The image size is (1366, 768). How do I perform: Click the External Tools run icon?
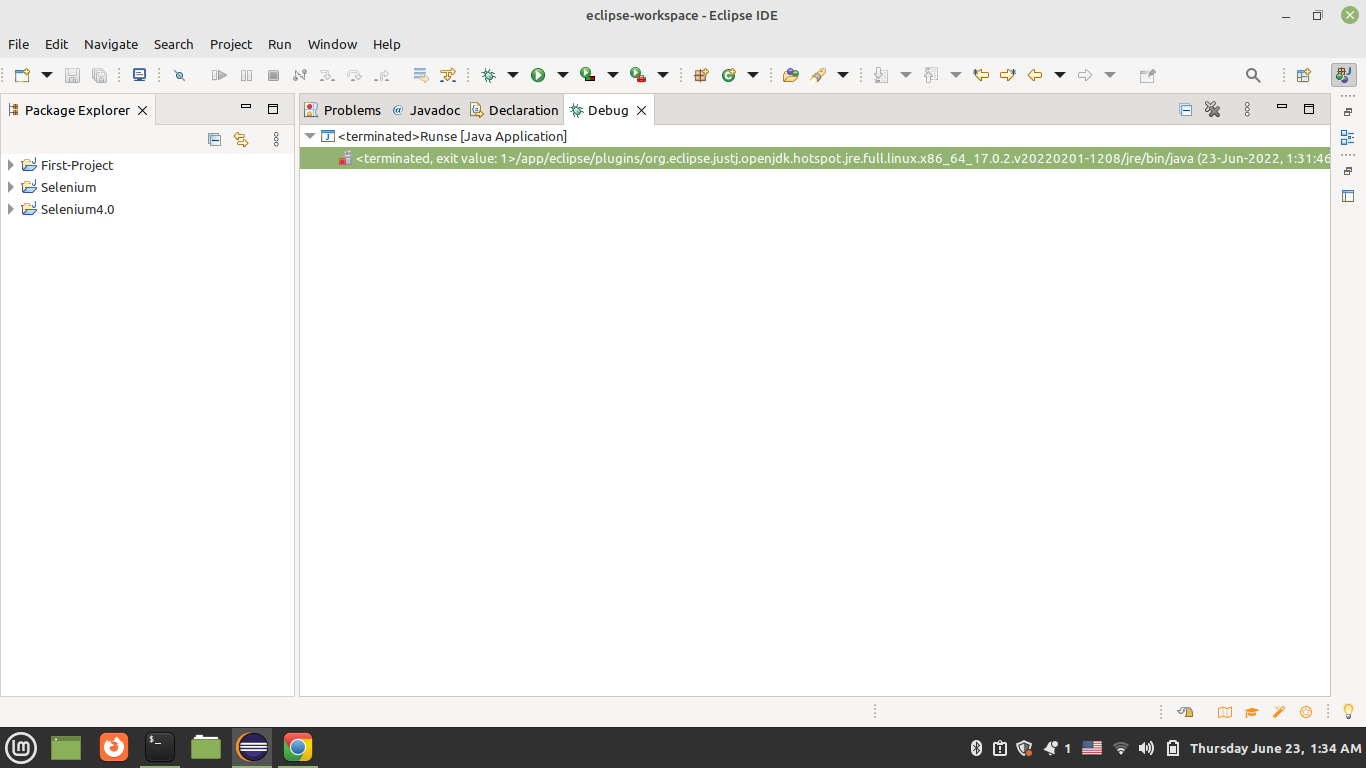638,75
